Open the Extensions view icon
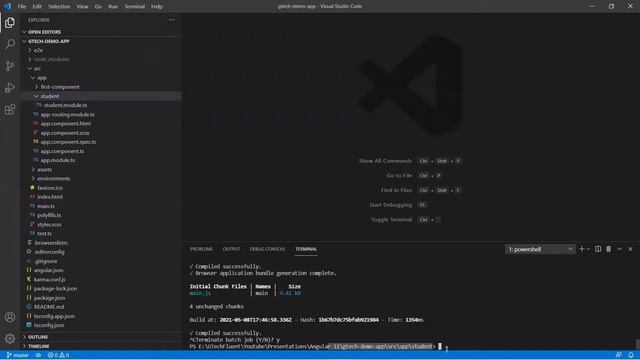 point(10,109)
